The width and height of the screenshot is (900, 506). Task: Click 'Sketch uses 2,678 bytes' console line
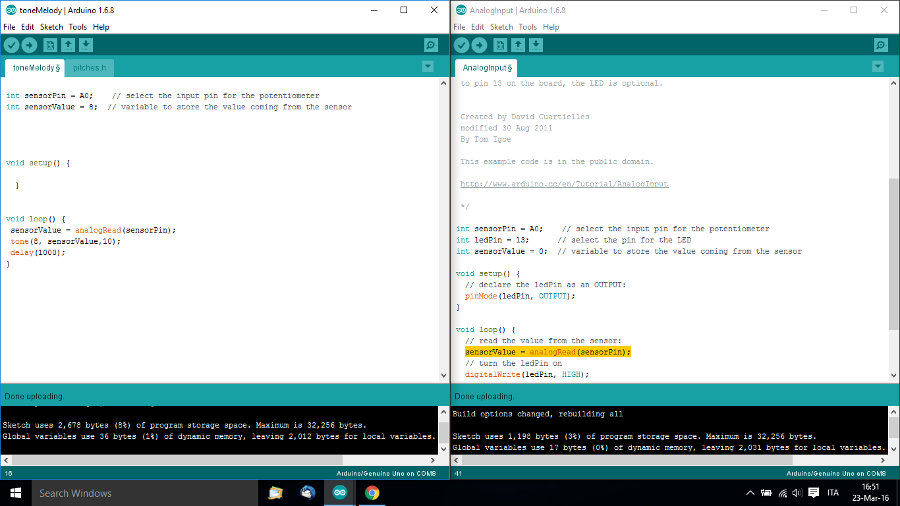(x=184, y=425)
